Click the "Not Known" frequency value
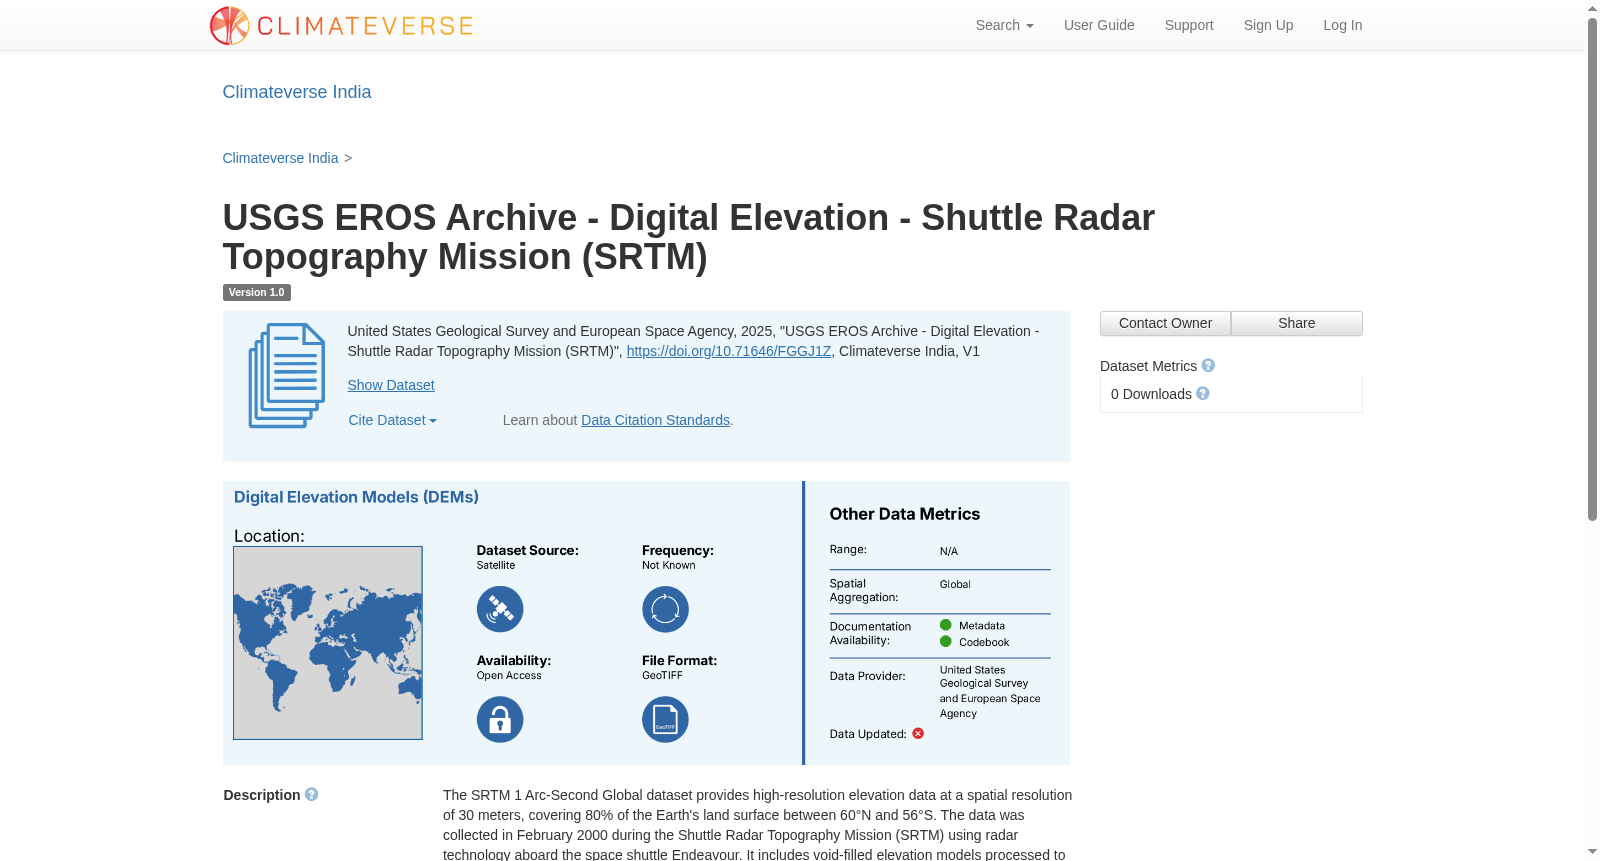 [x=669, y=566]
